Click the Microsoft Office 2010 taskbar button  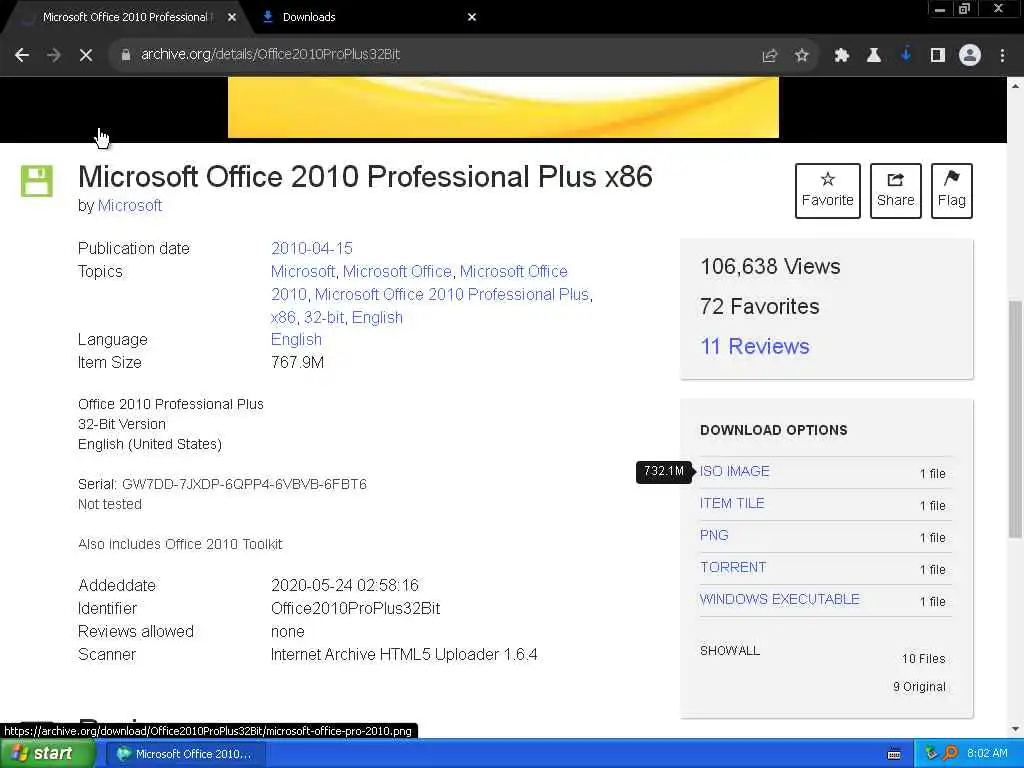coord(185,754)
